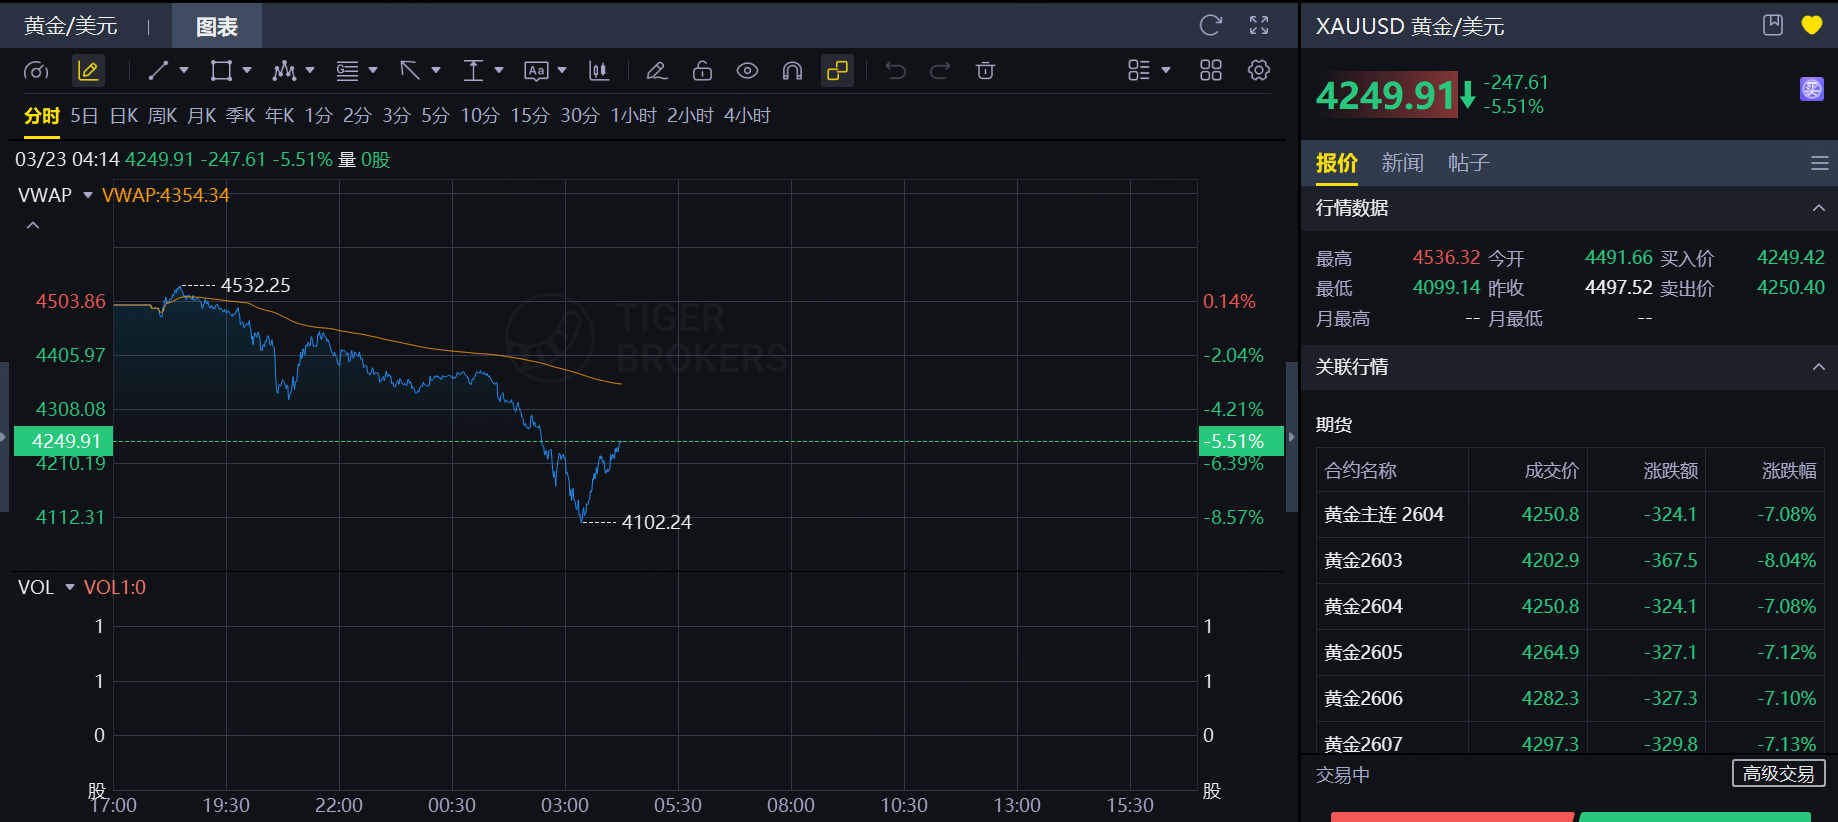Toggle the lock drawings icon
This screenshot has width=1838, height=822.
(x=702, y=71)
